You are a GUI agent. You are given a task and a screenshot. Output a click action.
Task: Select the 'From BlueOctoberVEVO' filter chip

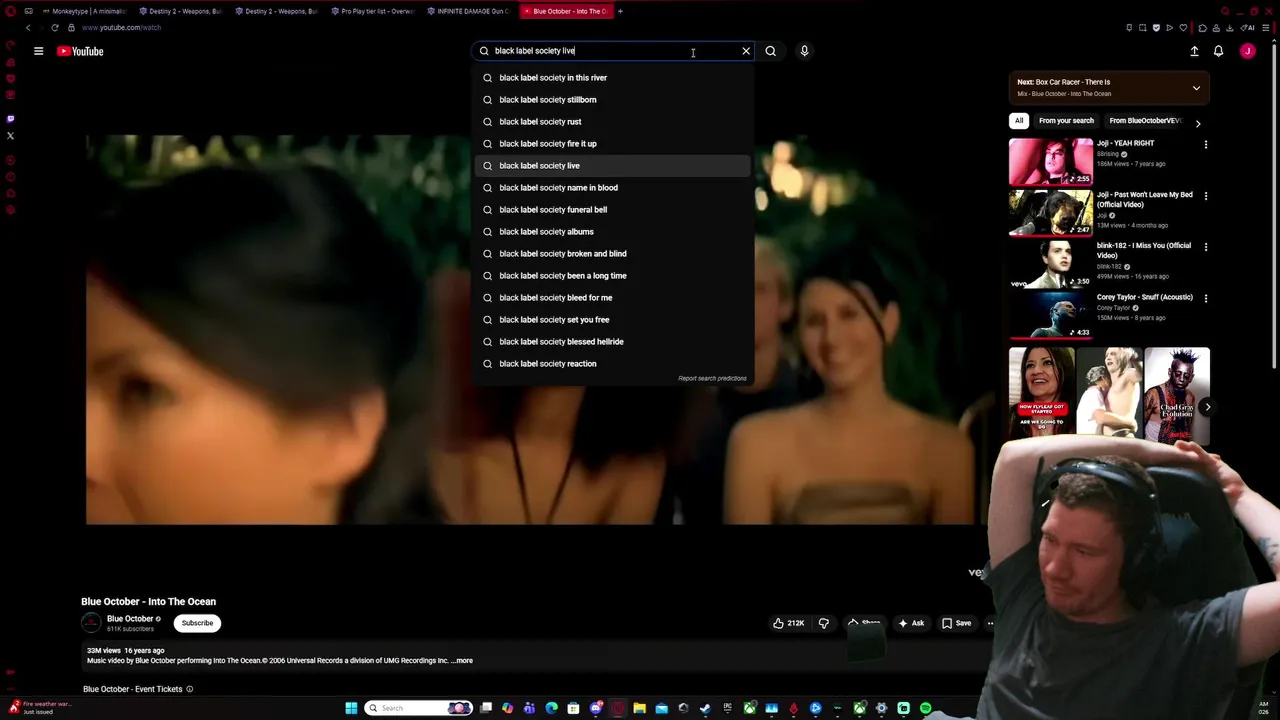click(x=1145, y=121)
